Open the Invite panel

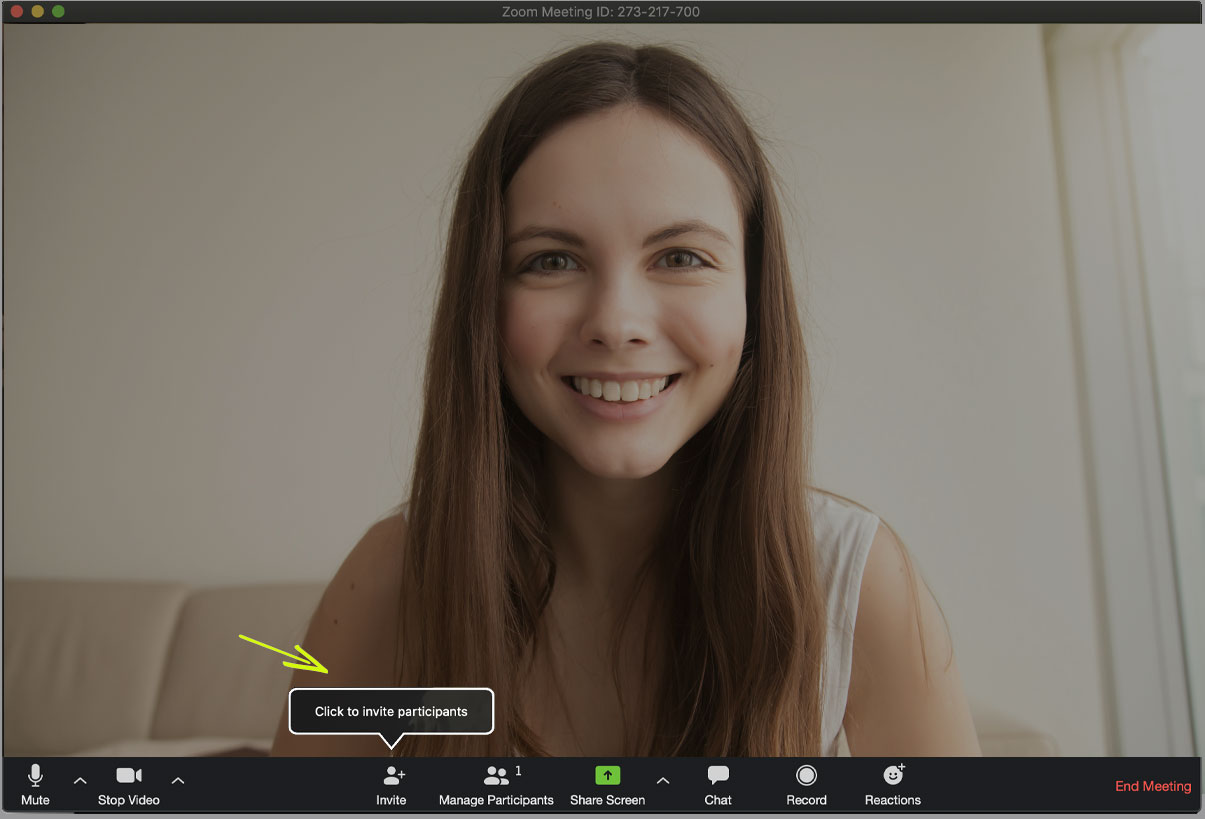point(391,785)
